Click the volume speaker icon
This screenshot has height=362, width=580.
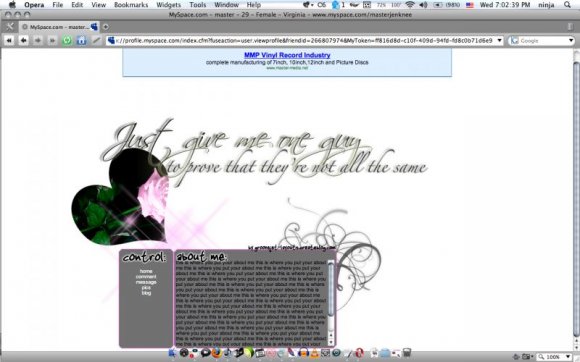424,5
